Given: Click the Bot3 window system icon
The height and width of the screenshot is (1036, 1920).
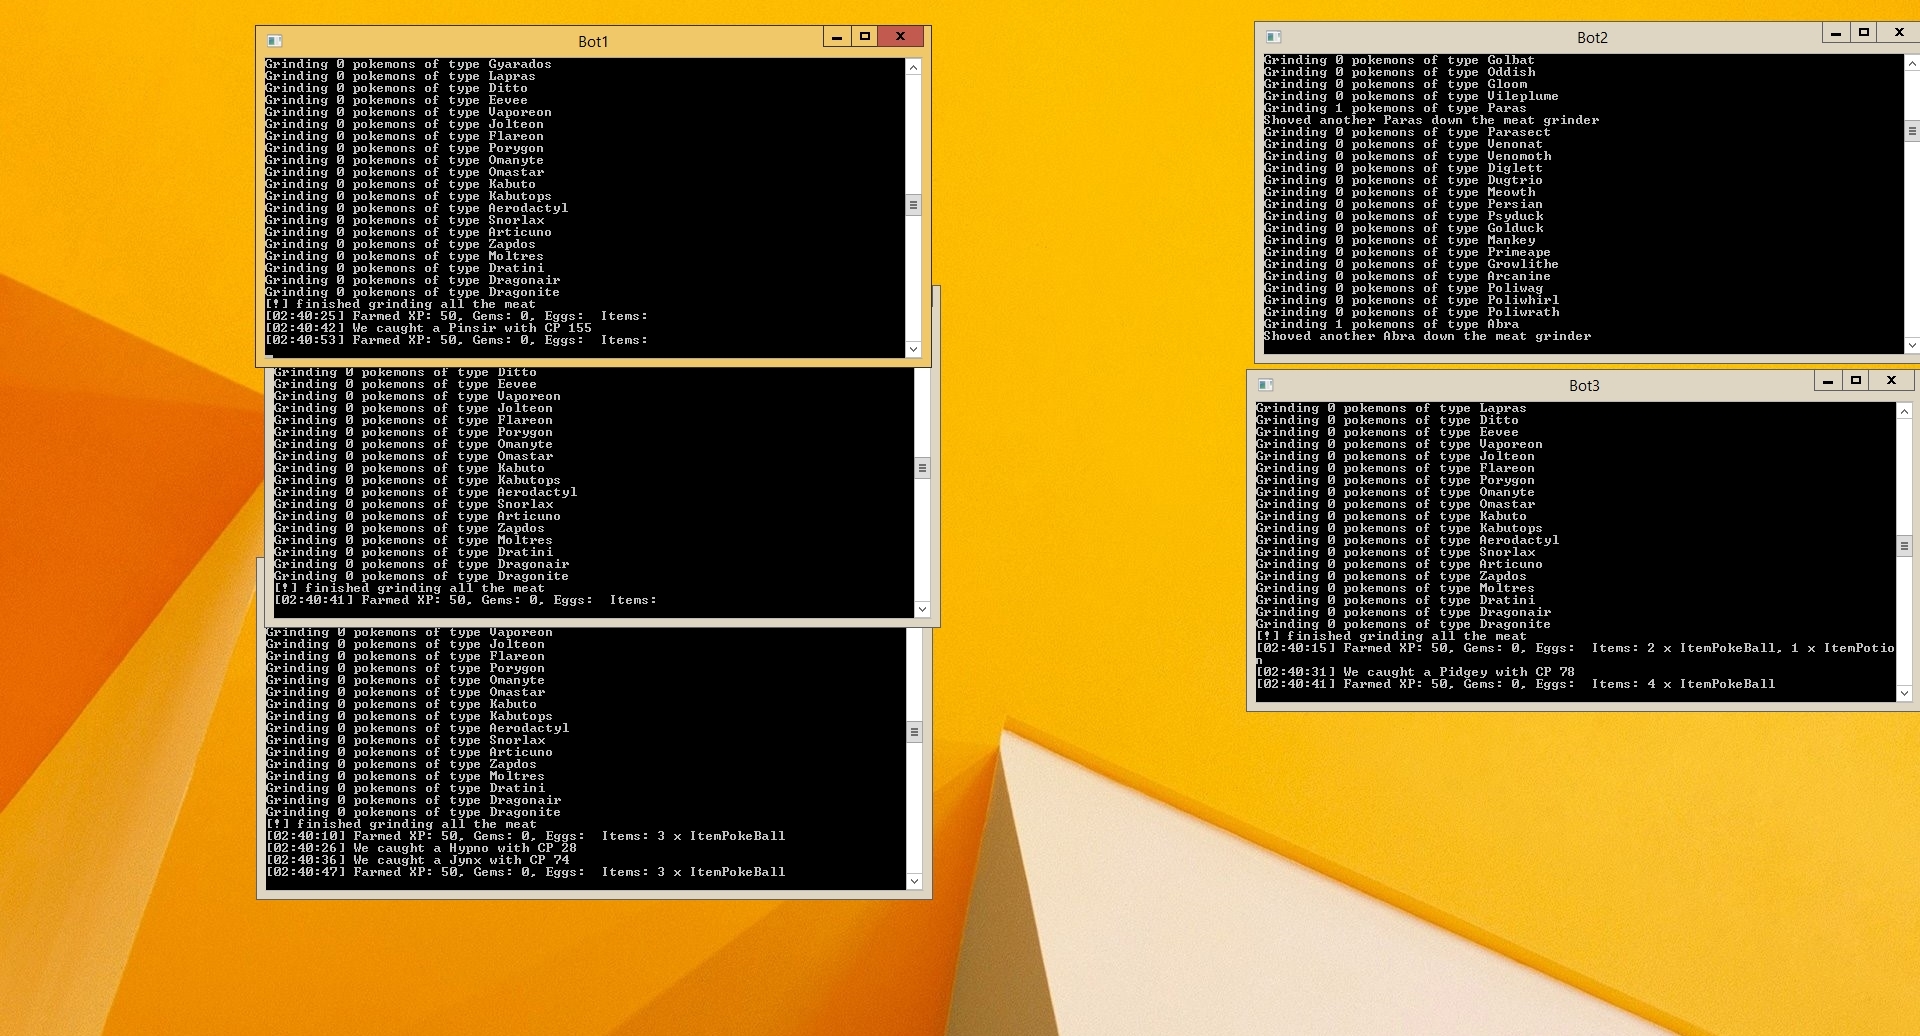Looking at the screenshot, I should pos(1266,385).
